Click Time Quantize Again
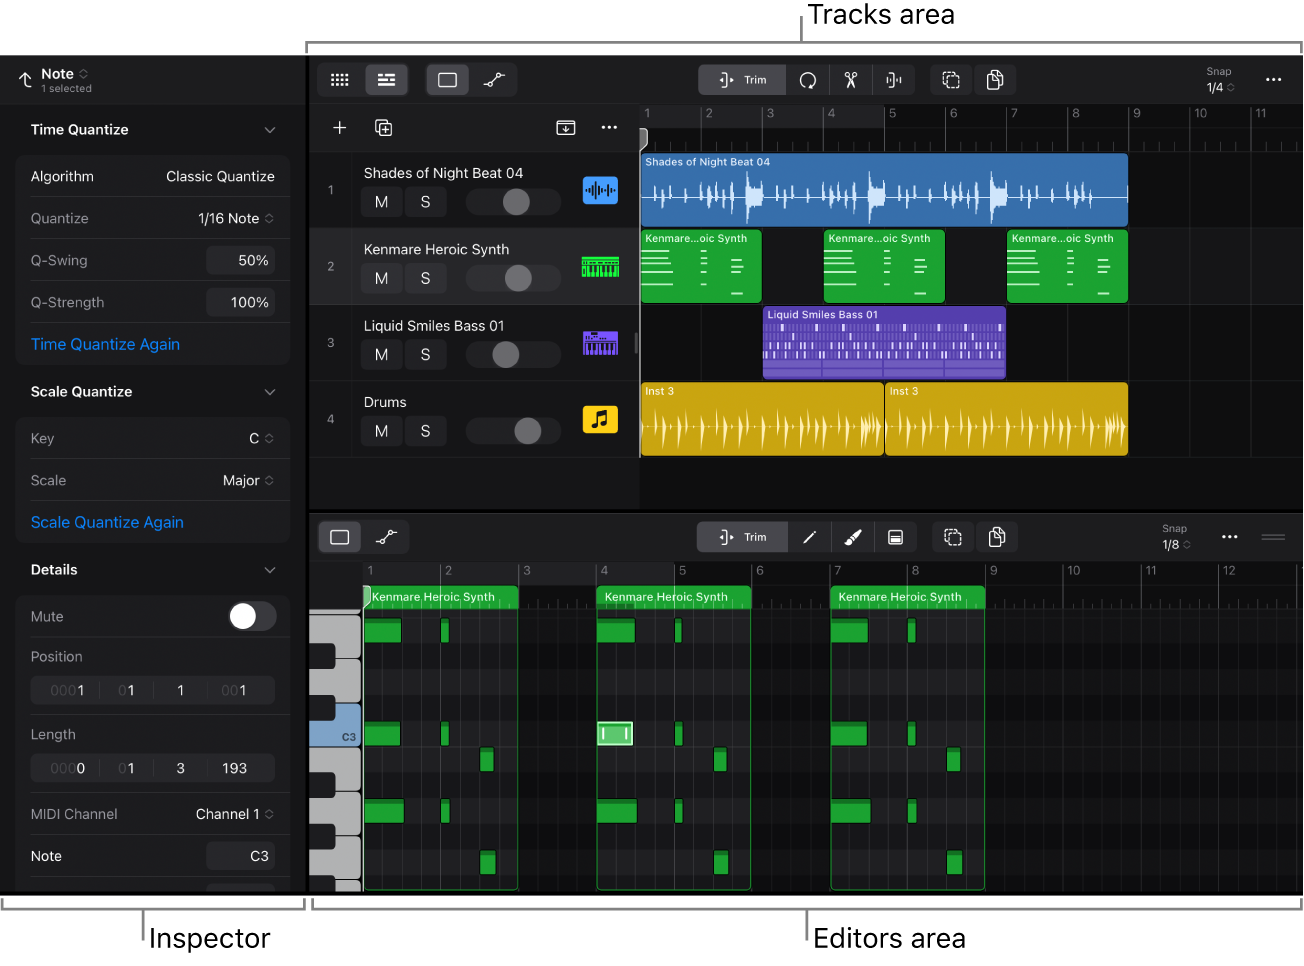Screen dimensions: 1304x966 [x=105, y=344]
